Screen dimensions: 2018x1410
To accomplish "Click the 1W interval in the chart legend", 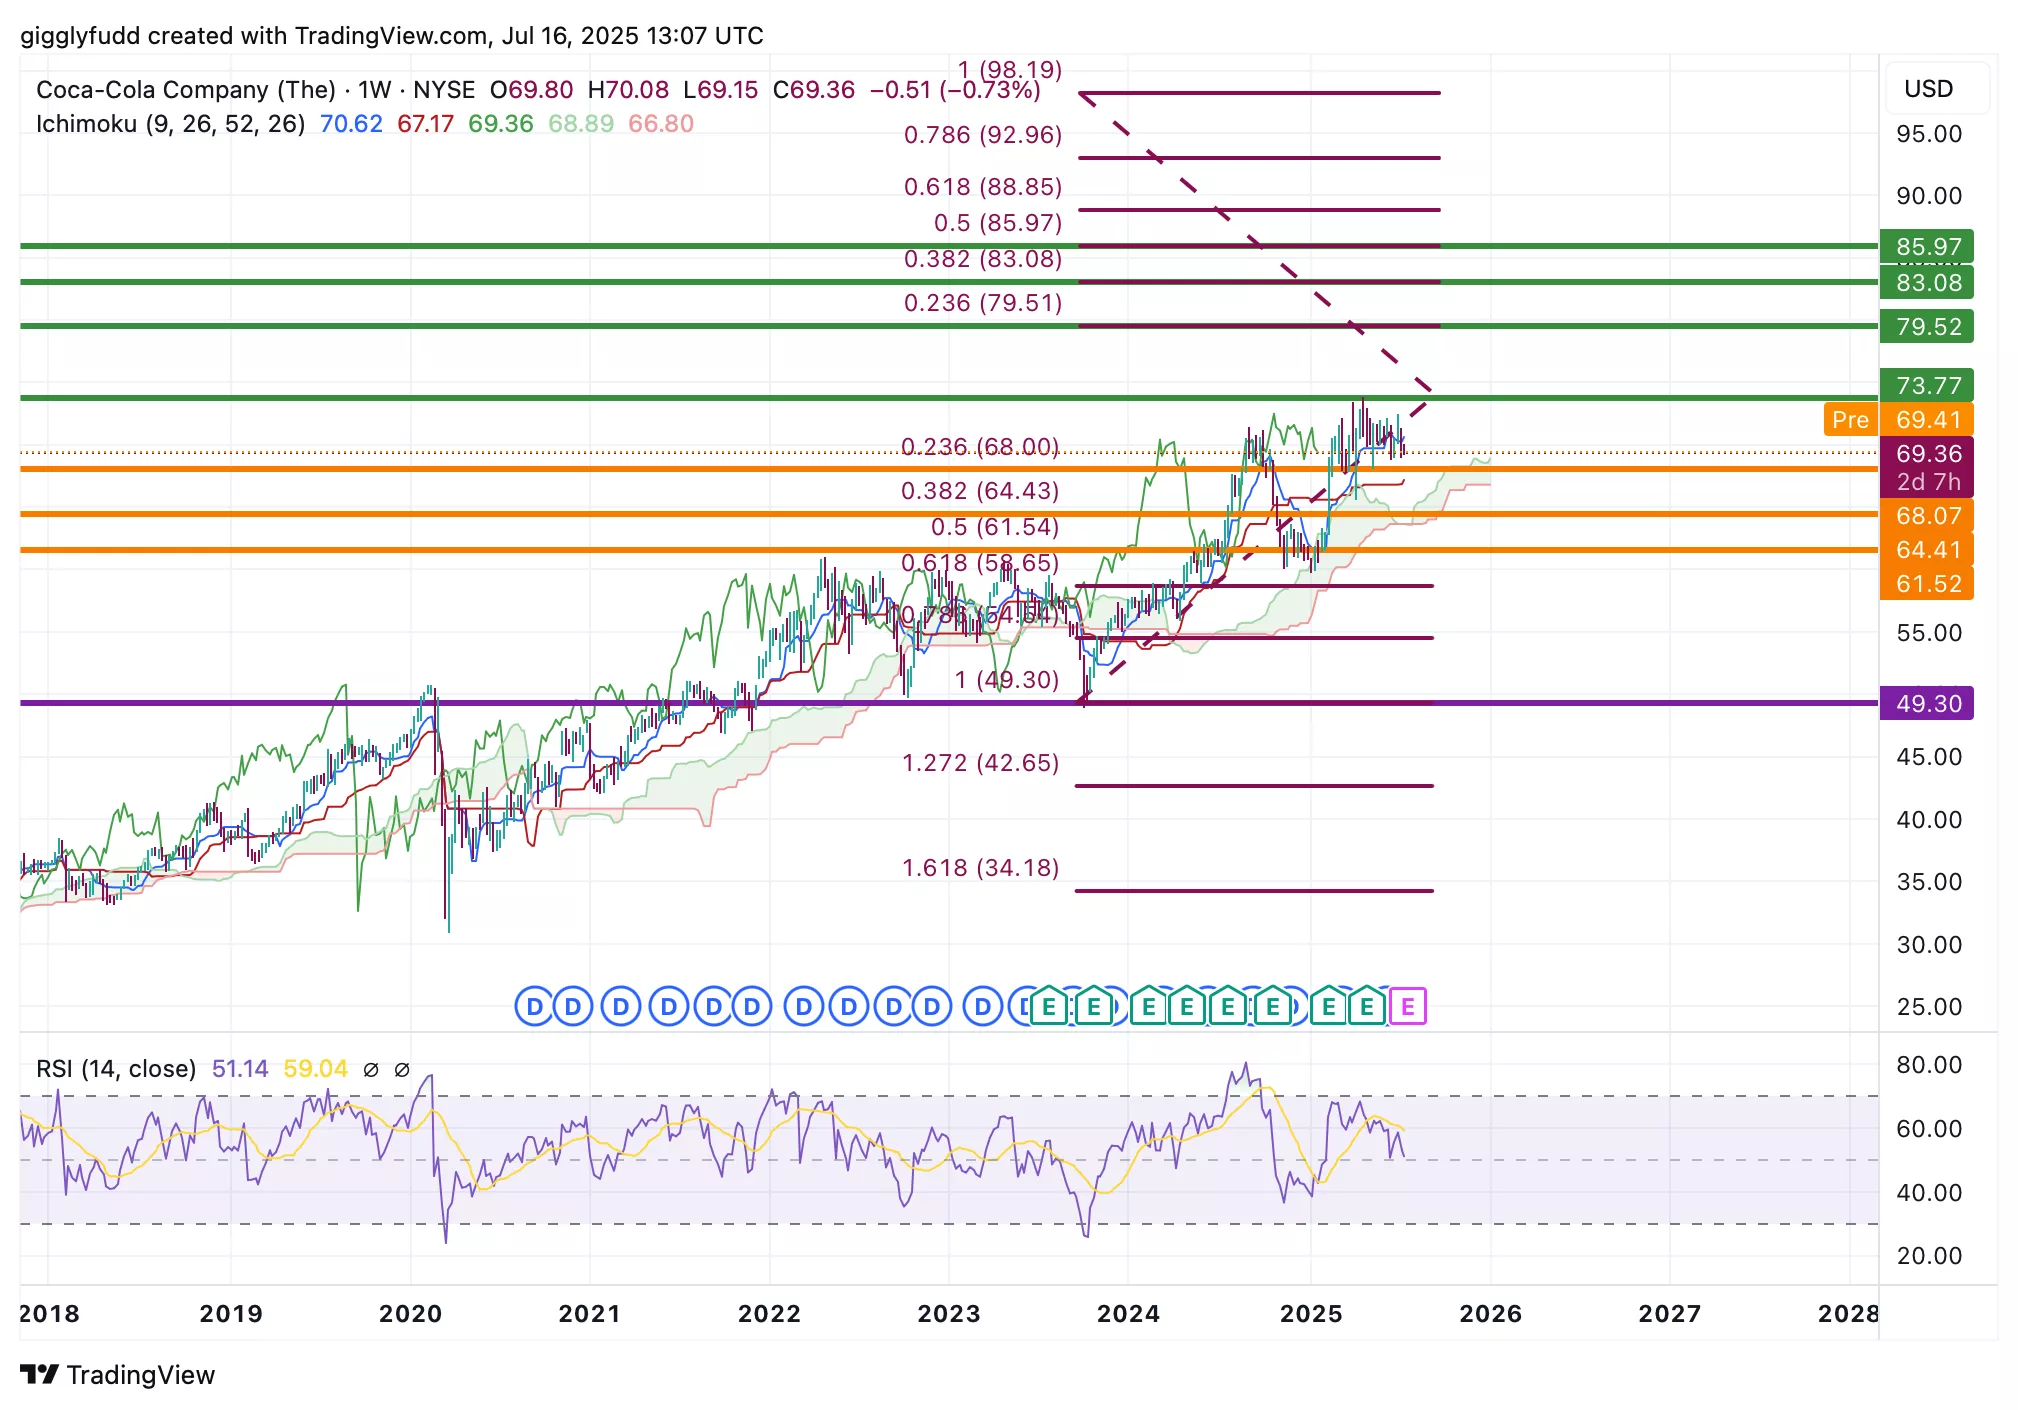I will tap(375, 90).
